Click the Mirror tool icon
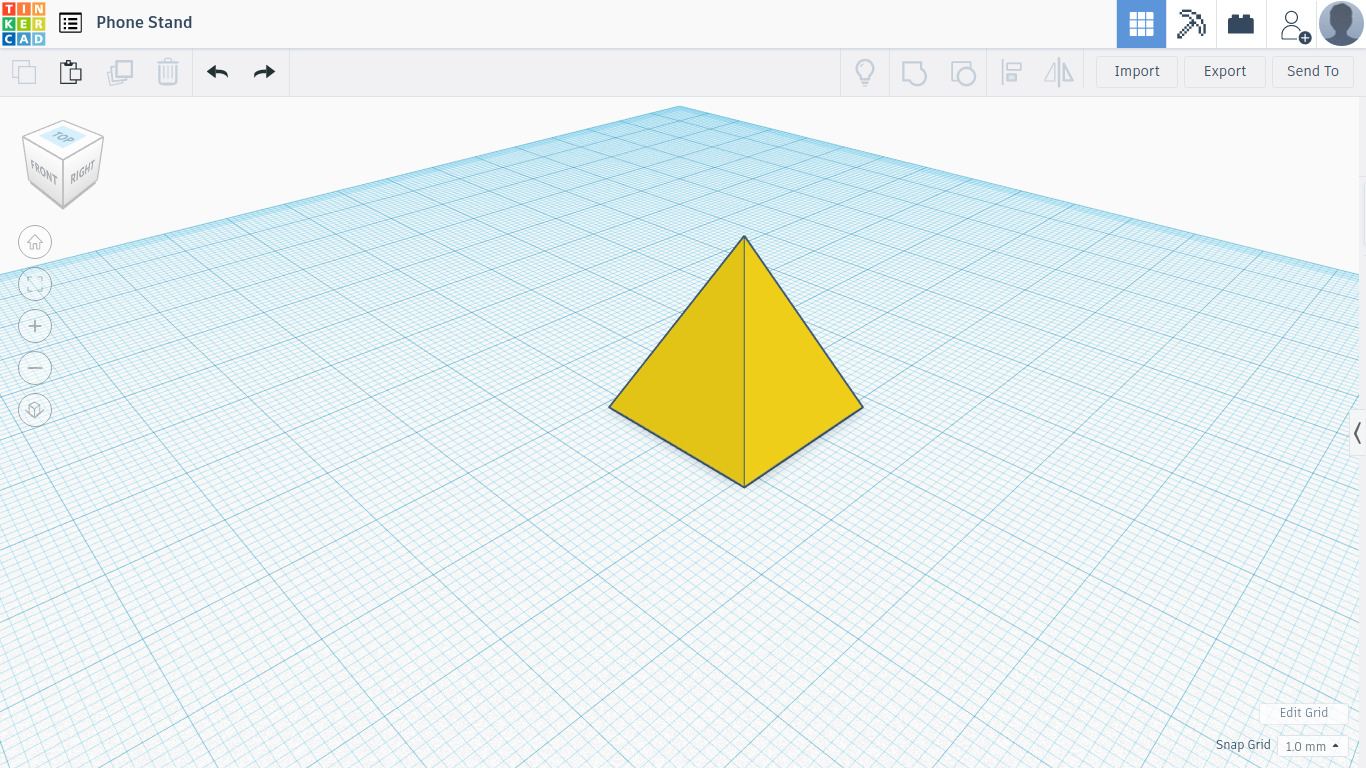Image resolution: width=1366 pixels, height=768 pixels. pyautogui.click(x=1058, y=72)
